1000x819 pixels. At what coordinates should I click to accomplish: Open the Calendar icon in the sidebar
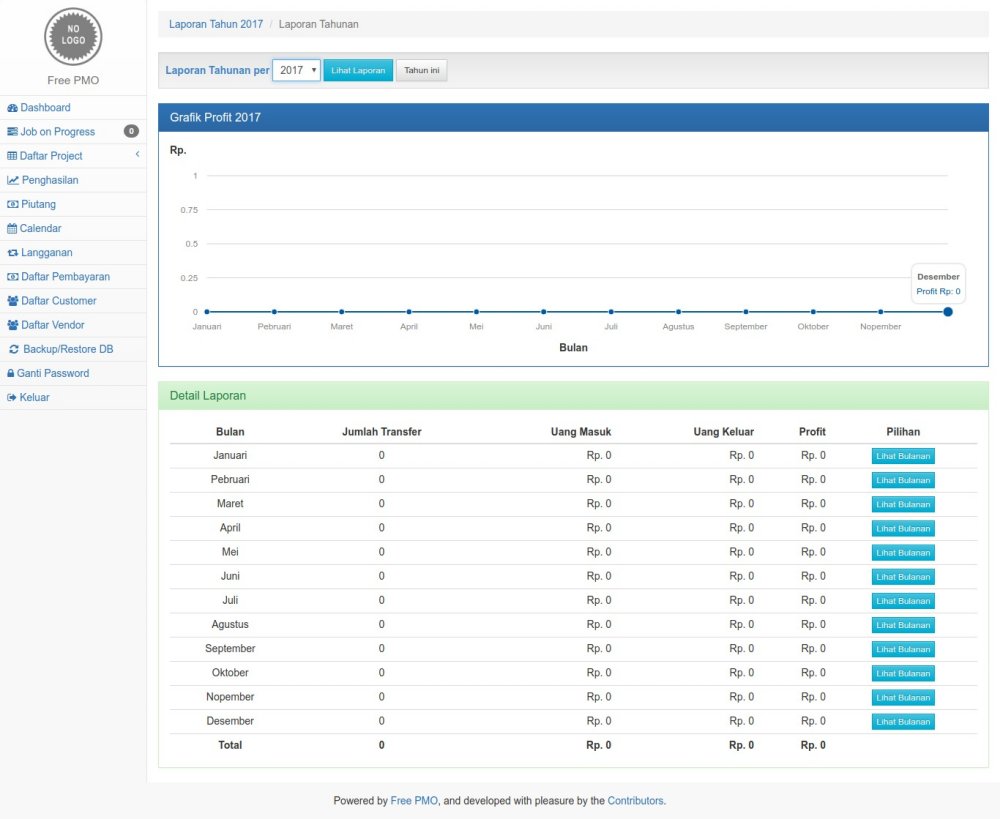(13, 228)
